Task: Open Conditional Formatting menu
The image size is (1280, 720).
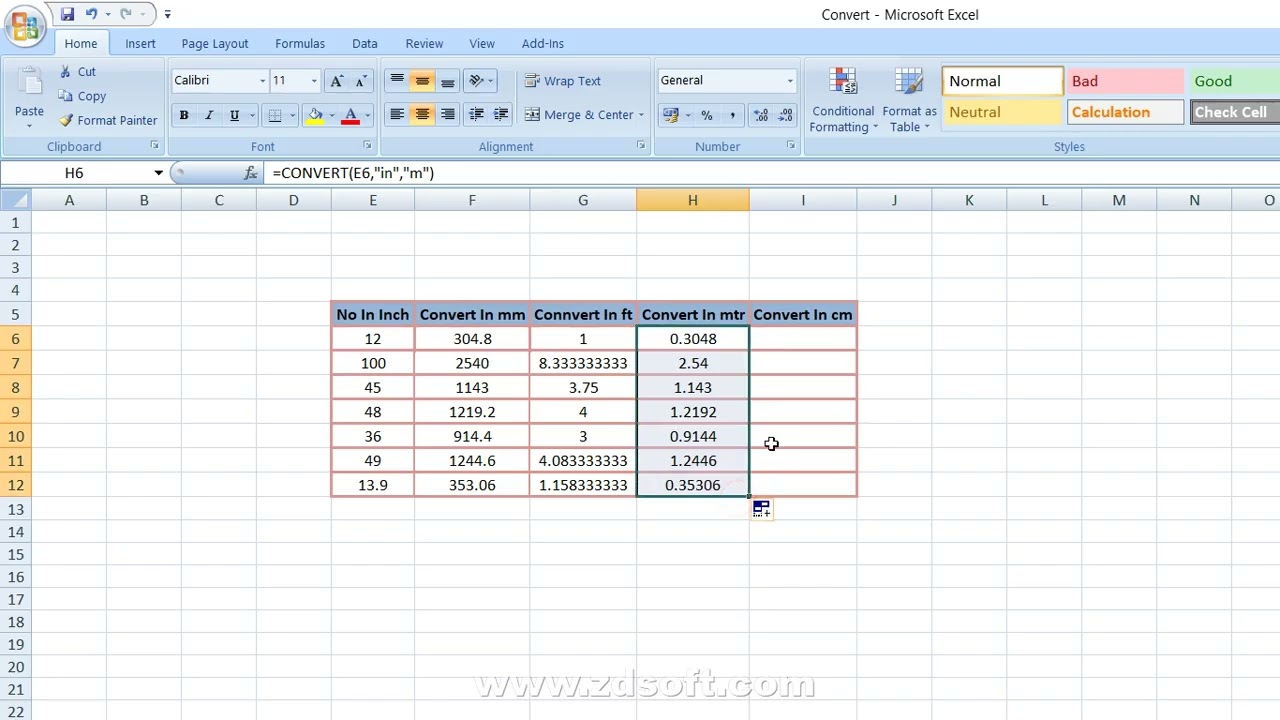Action: click(x=843, y=101)
